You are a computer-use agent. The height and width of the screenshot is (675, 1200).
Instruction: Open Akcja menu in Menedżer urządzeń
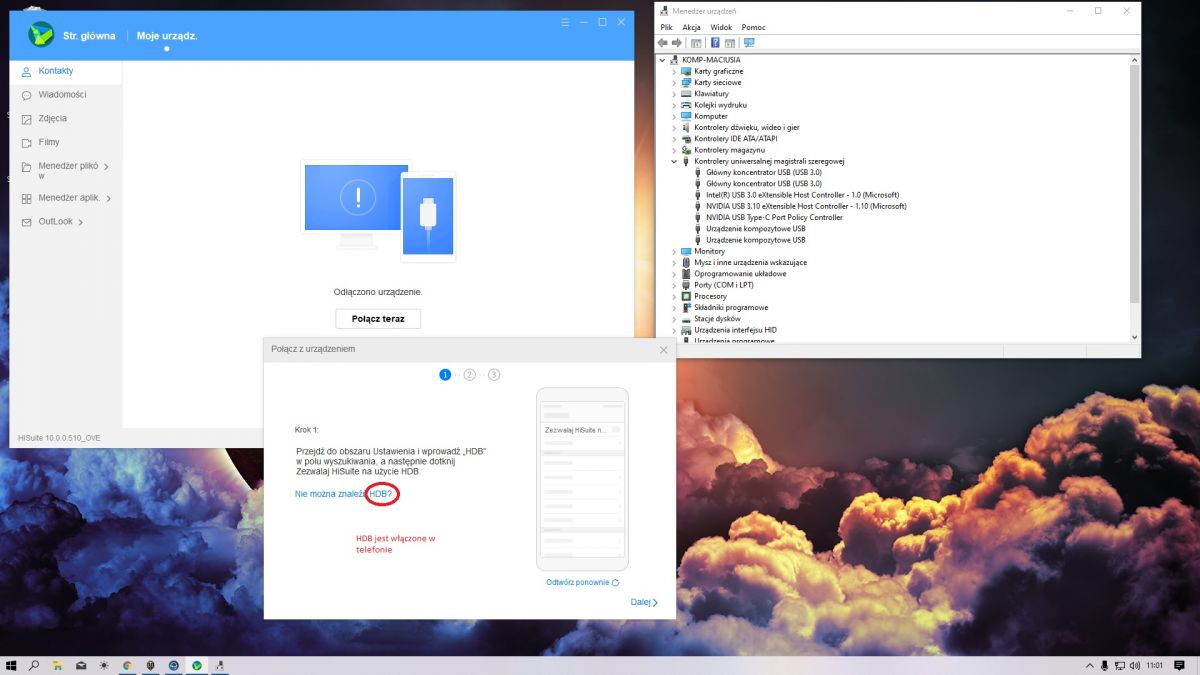click(691, 27)
